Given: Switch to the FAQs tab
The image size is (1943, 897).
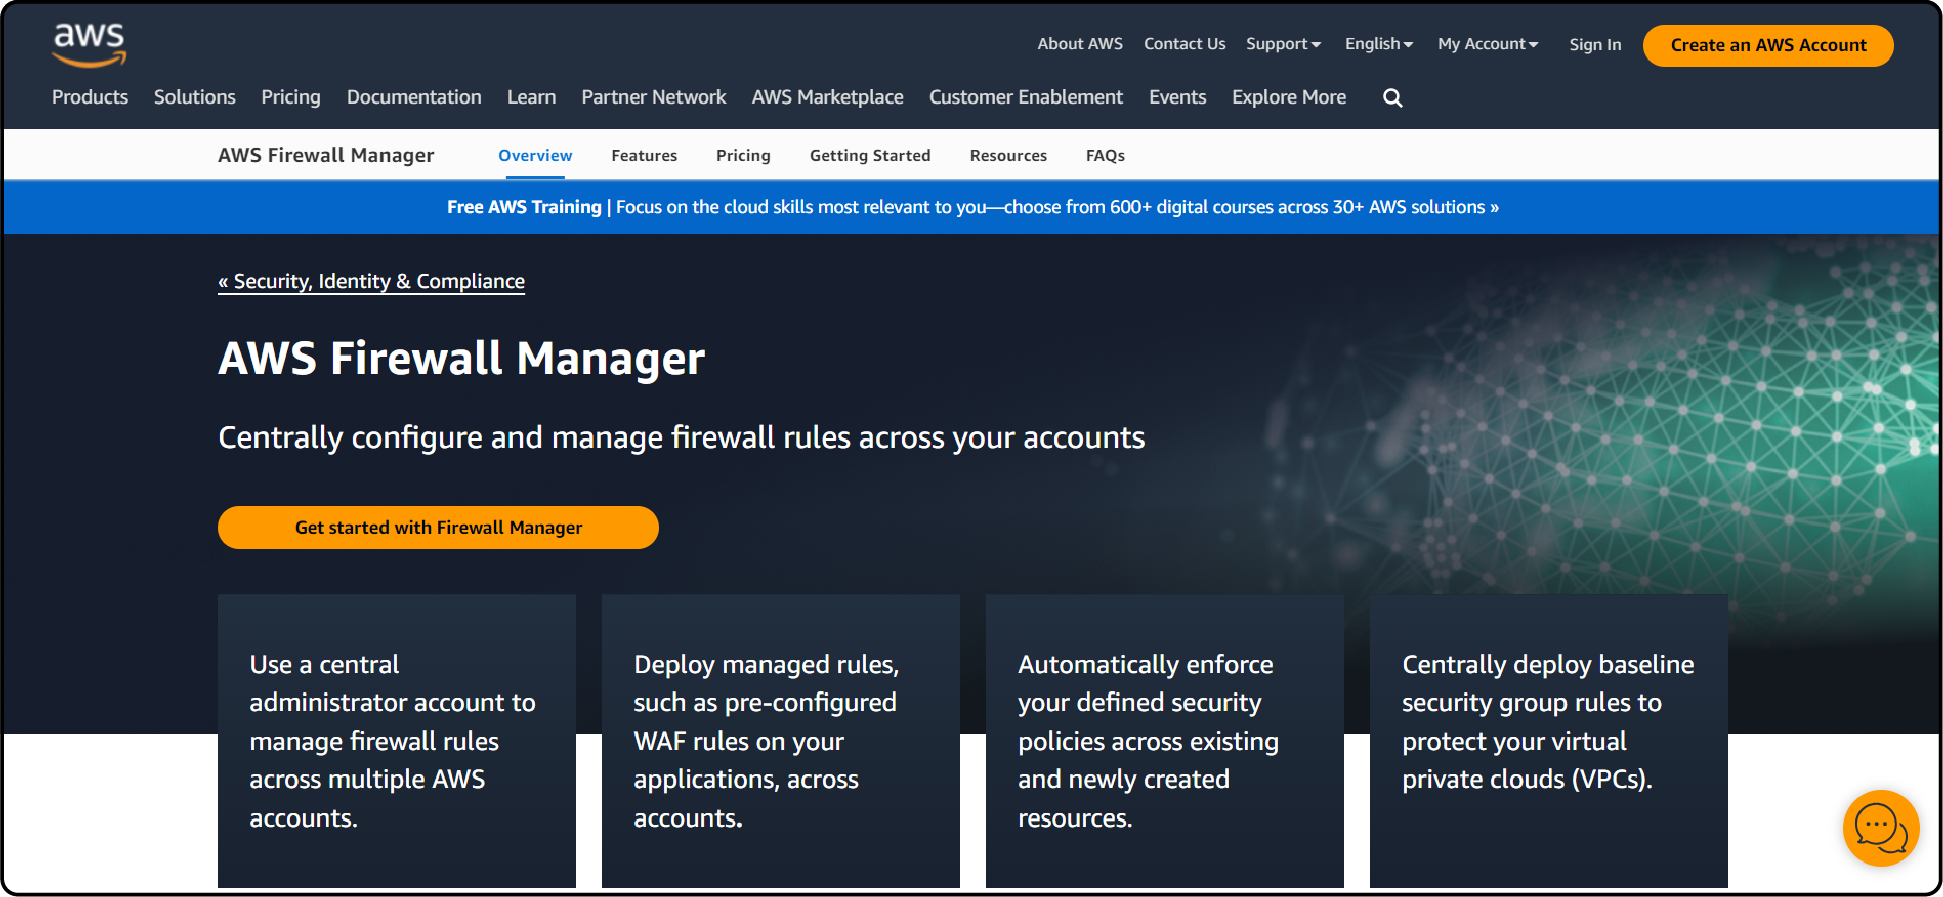Looking at the screenshot, I should [1105, 156].
